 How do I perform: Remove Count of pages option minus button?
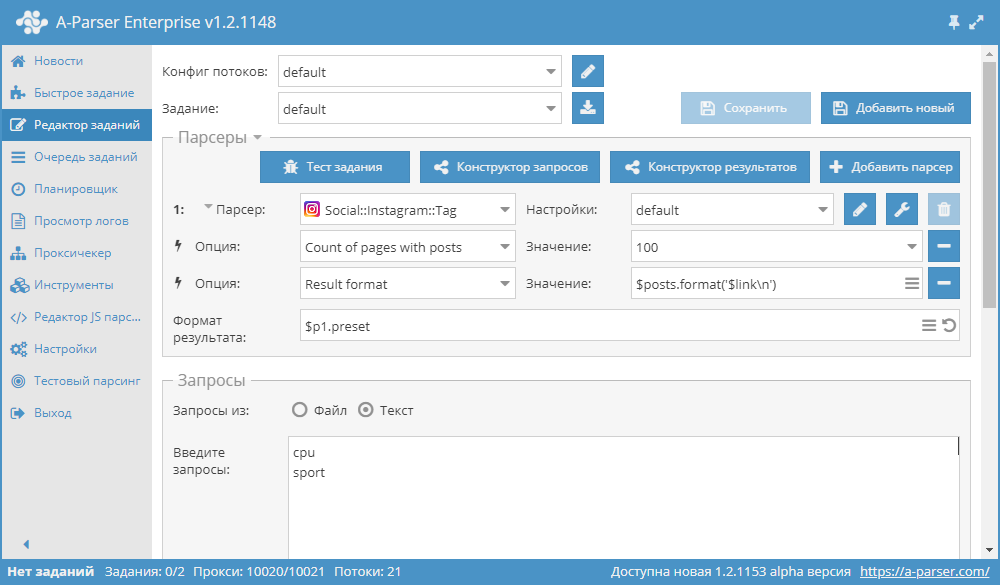[944, 246]
